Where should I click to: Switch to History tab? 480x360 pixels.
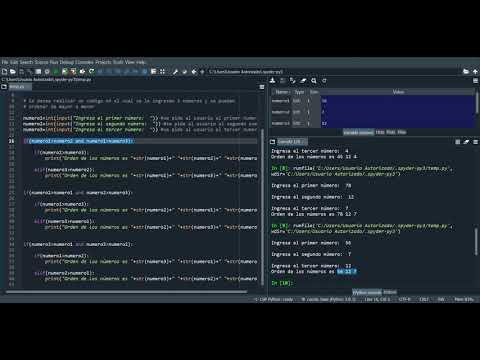pyautogui.click(x=390, y=292)
